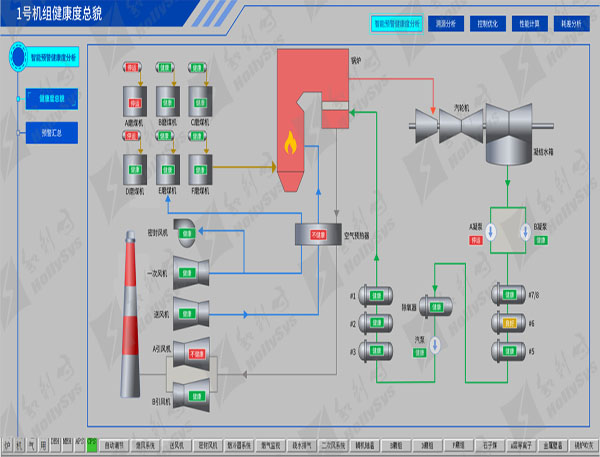The height and width of the screenshot is (457, 600).
Task: Open the 健康度总貌 sidebar item
Action: pos(52,99)
